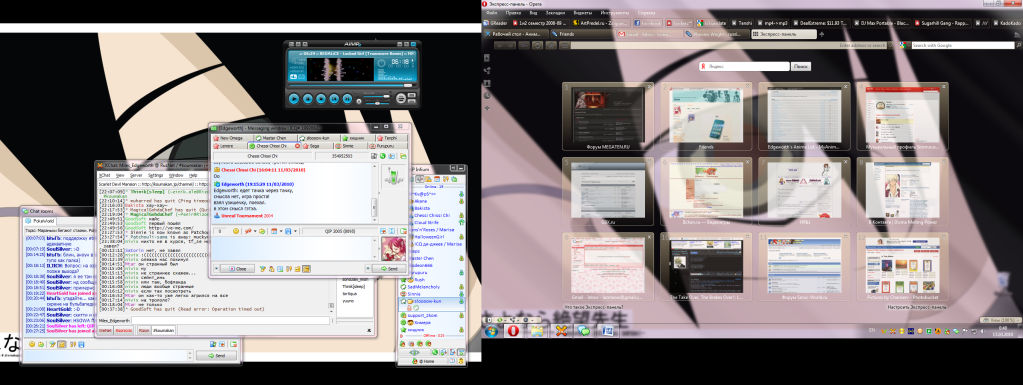Open the Закладки menu in Opera
The image size is (1023, 385).
[x=555, y=12]
